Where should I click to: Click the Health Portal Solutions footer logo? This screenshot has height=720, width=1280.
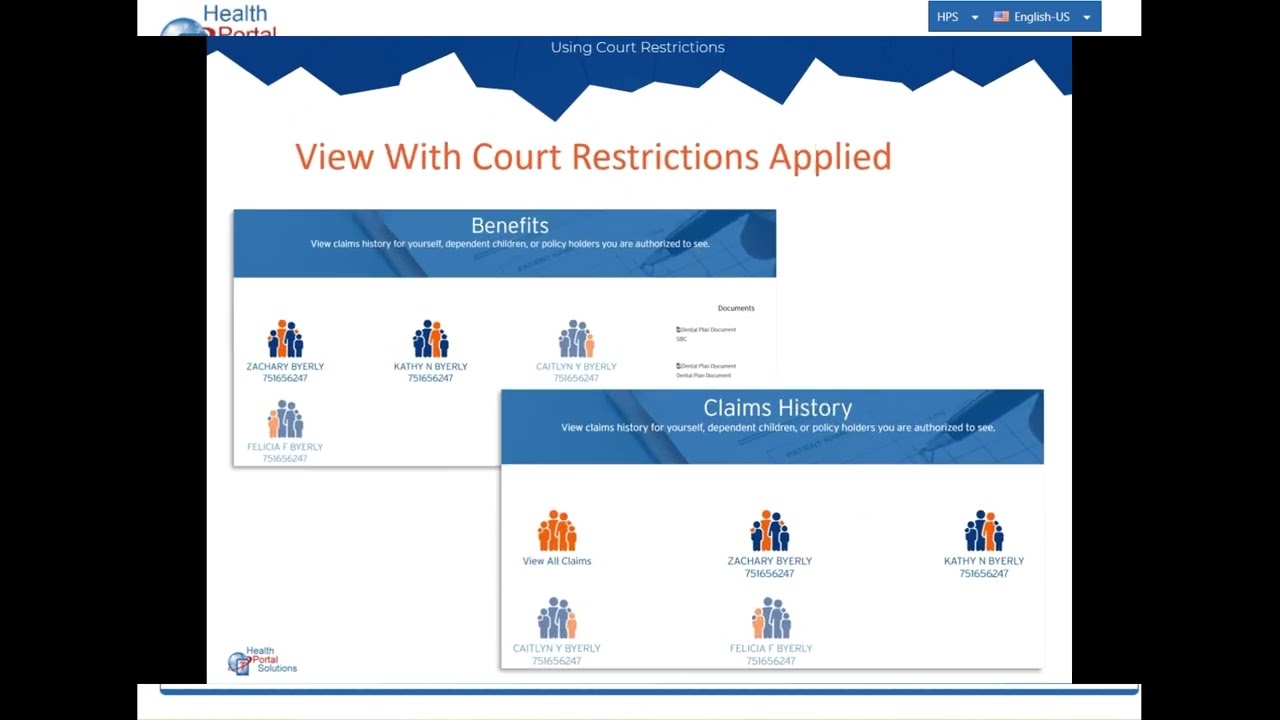point(262,660)
